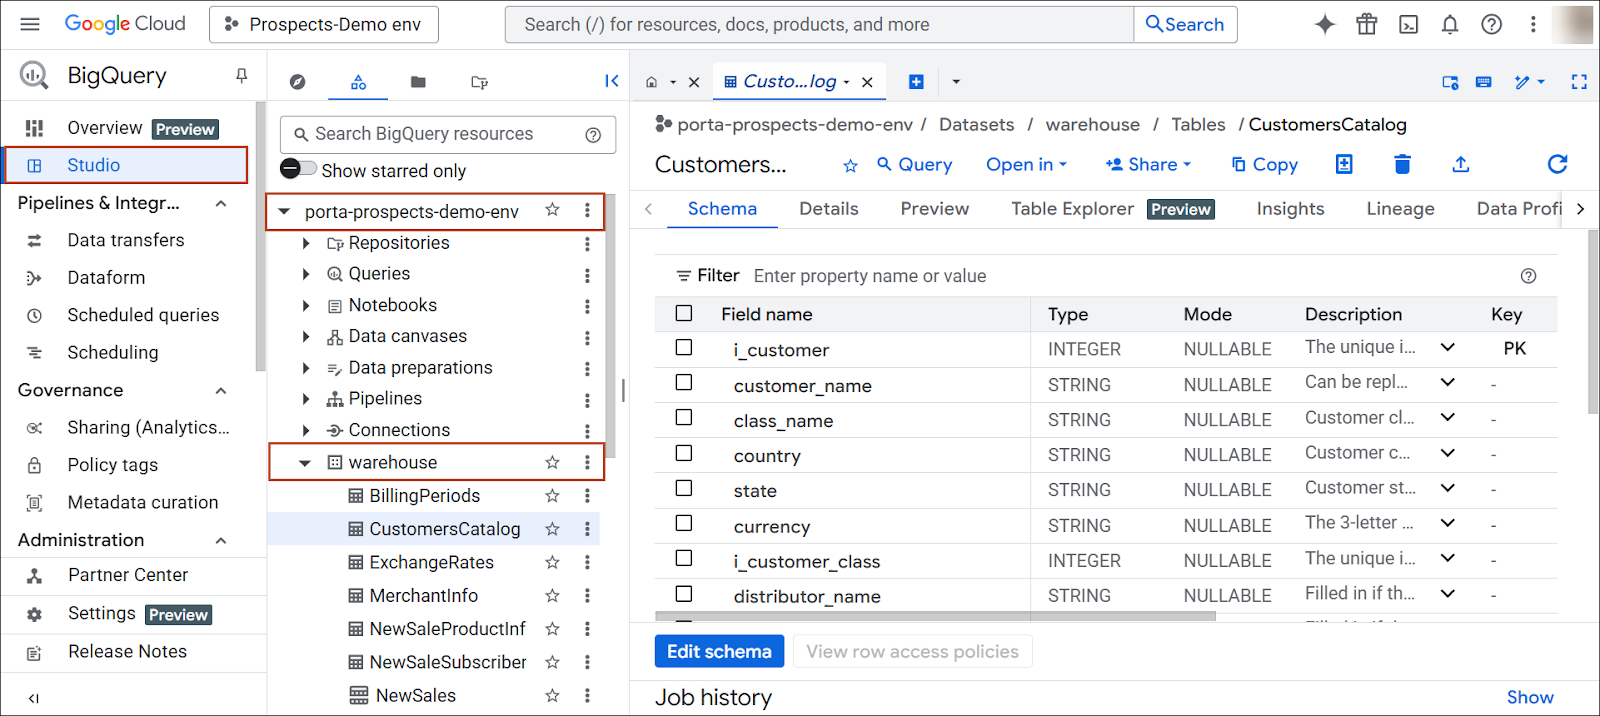Click the Copy button
Screen dimensions: 1600x716
(1265, 165)
